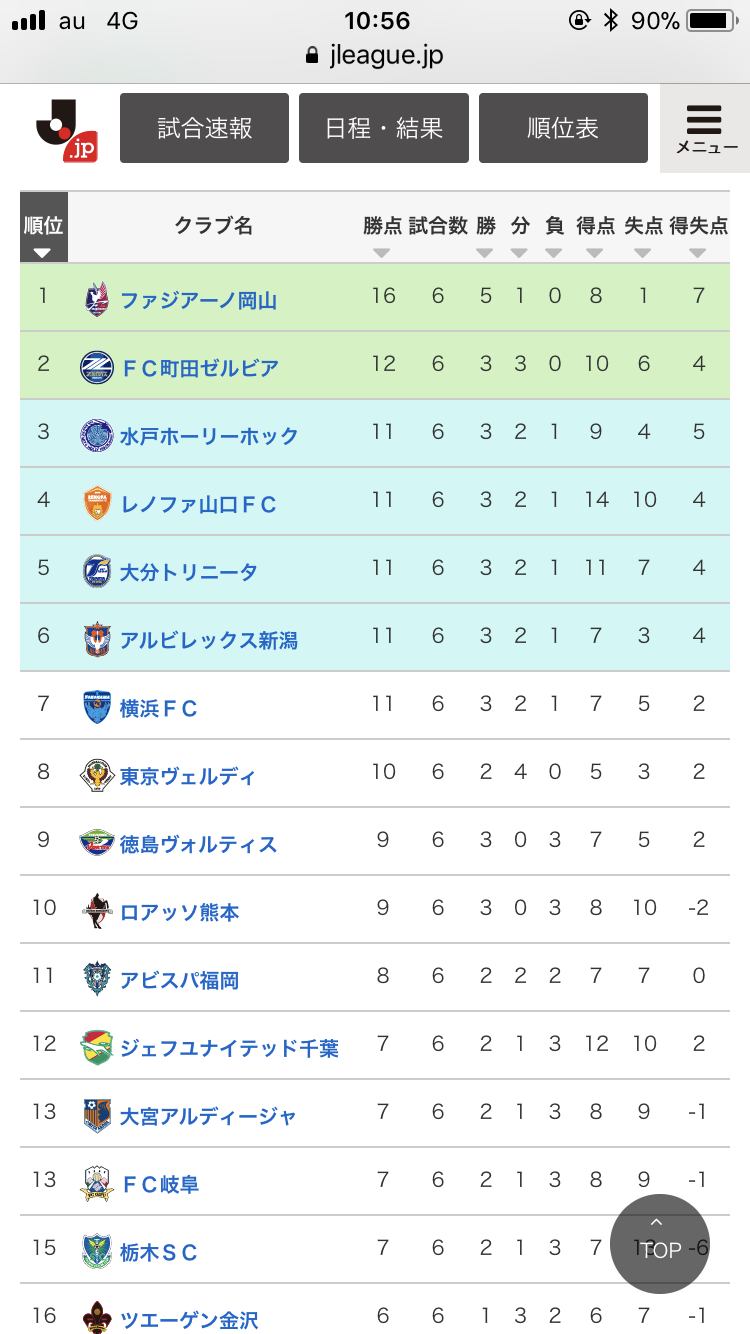
Task: Open the 大分トリニータ club link
Action: click(x=188, y=572)
